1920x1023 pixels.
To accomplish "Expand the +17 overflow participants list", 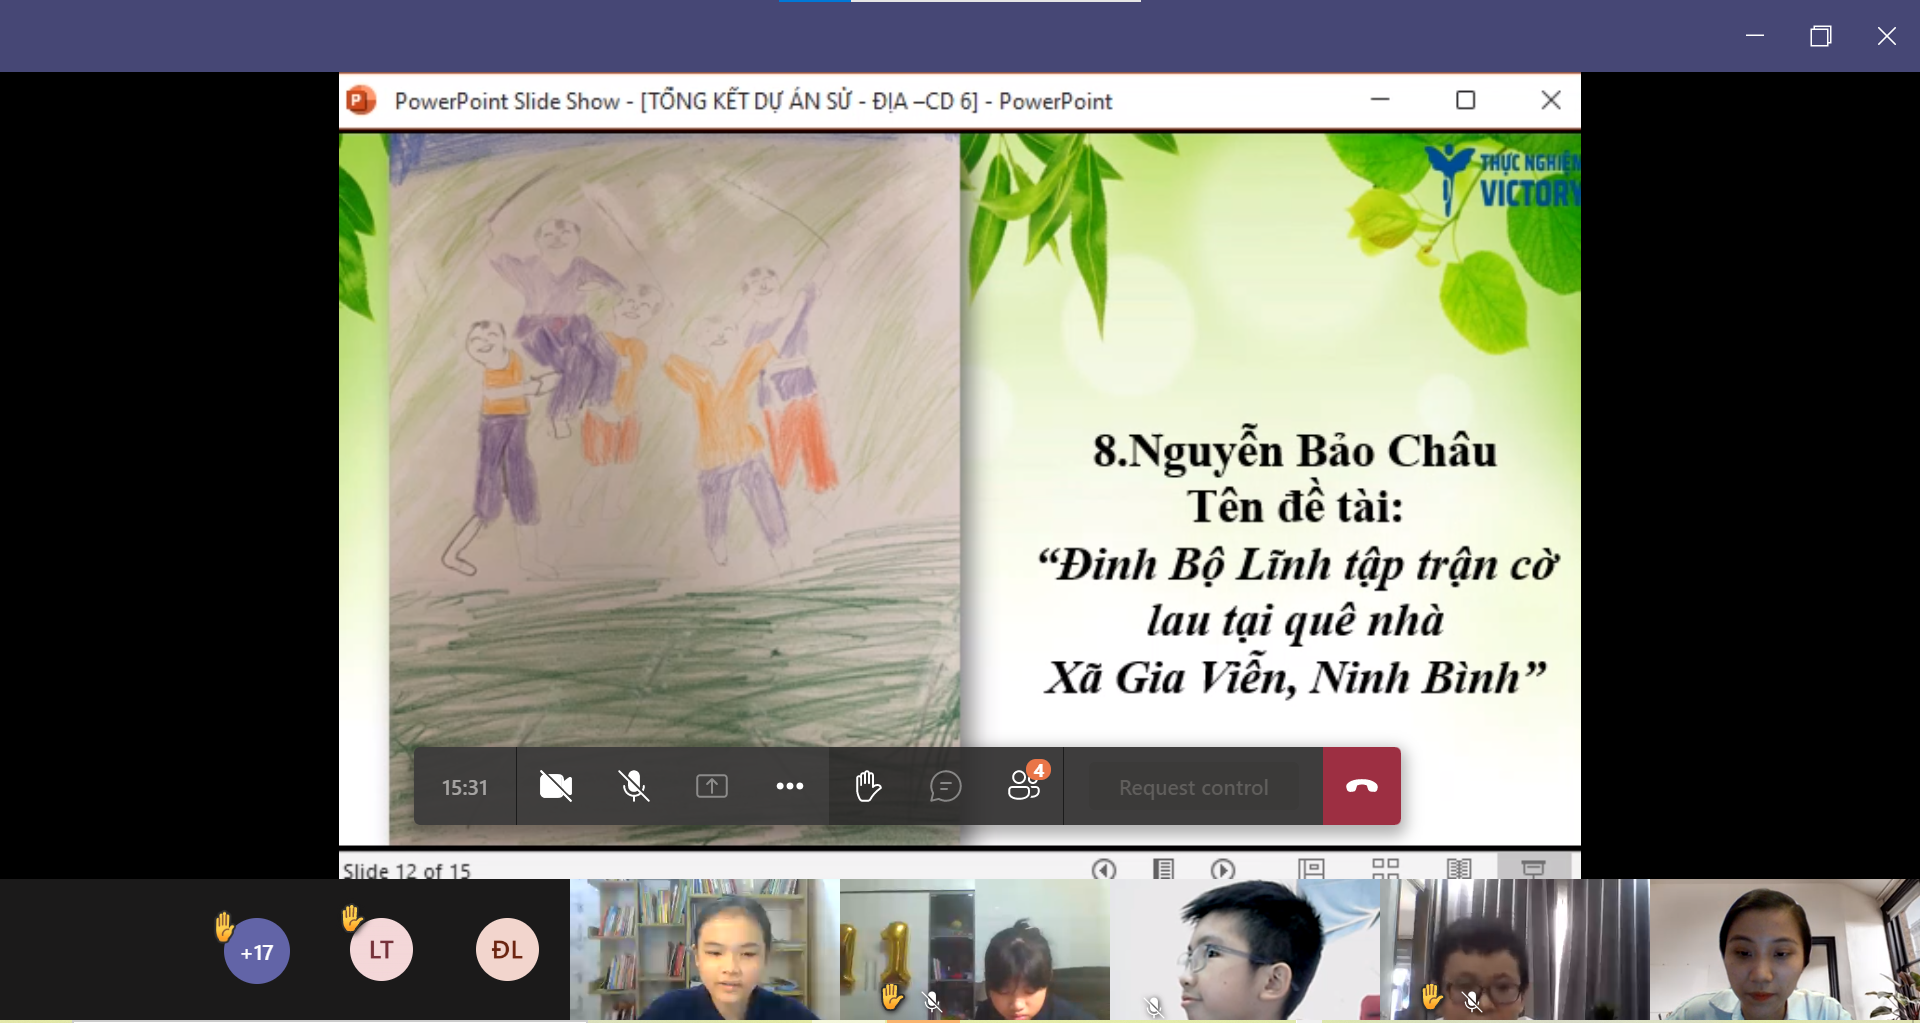I will pyautogui.click(x=257, y=951).
